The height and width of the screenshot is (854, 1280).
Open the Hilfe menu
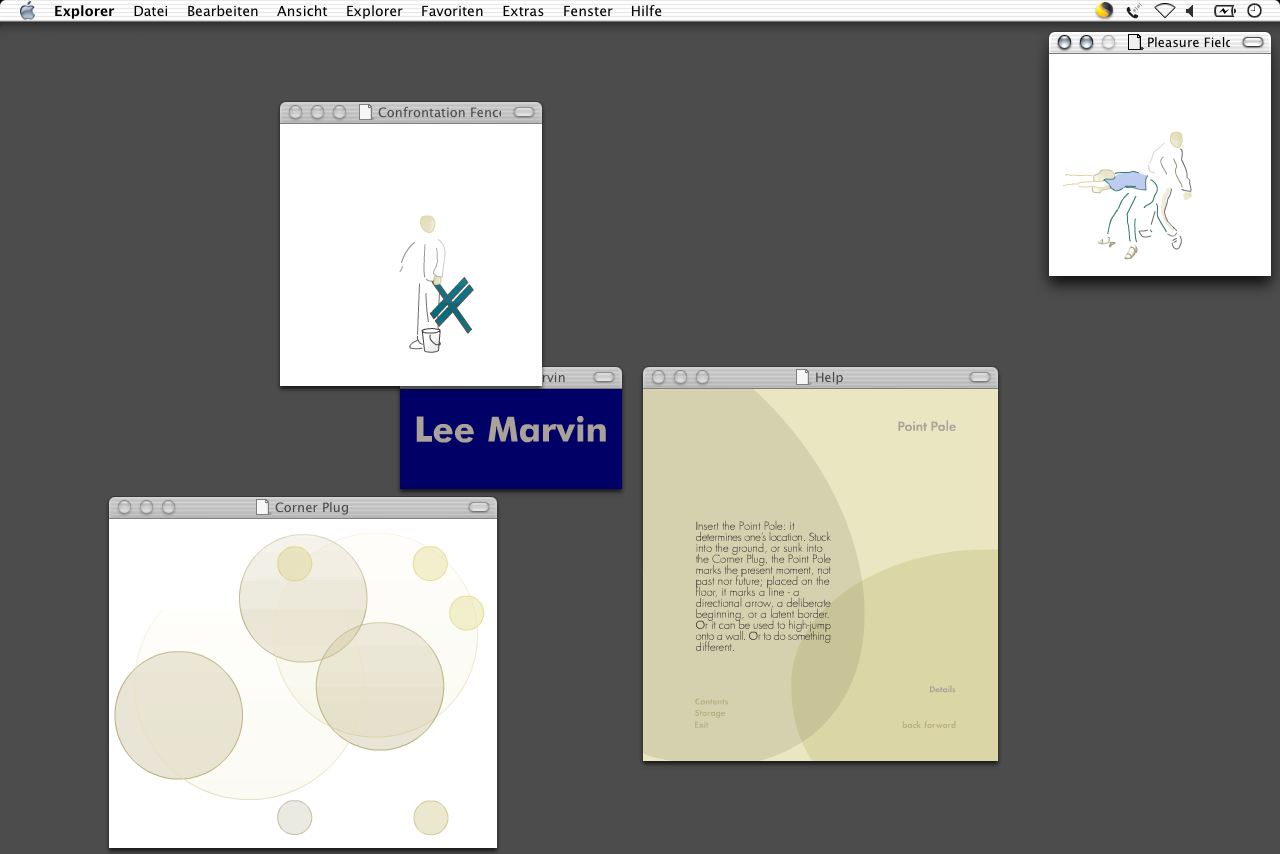click(x=646, y=11)
